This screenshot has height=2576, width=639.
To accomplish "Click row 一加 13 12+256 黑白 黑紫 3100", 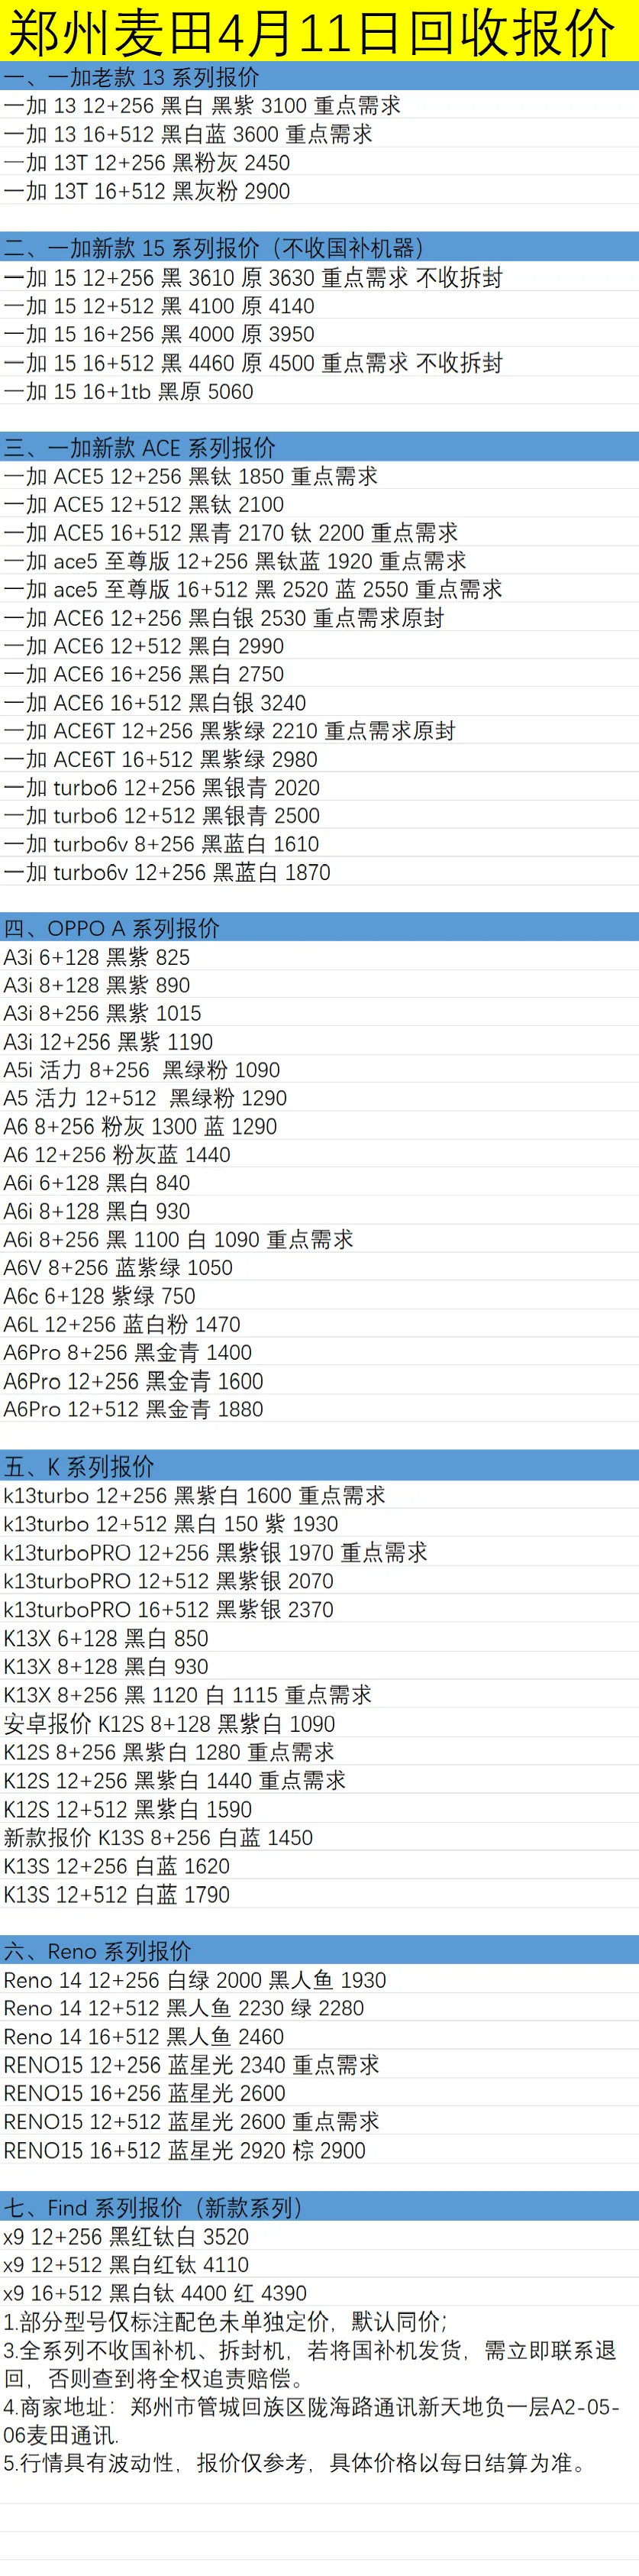I will coord(319,105).
